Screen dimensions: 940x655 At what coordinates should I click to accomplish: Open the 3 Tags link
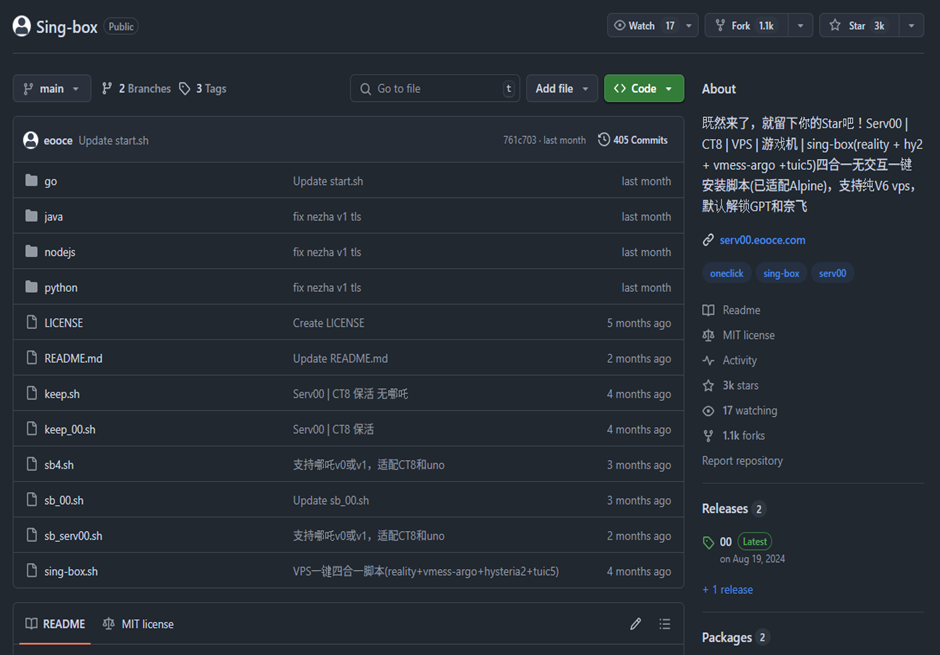click(203, 88)
